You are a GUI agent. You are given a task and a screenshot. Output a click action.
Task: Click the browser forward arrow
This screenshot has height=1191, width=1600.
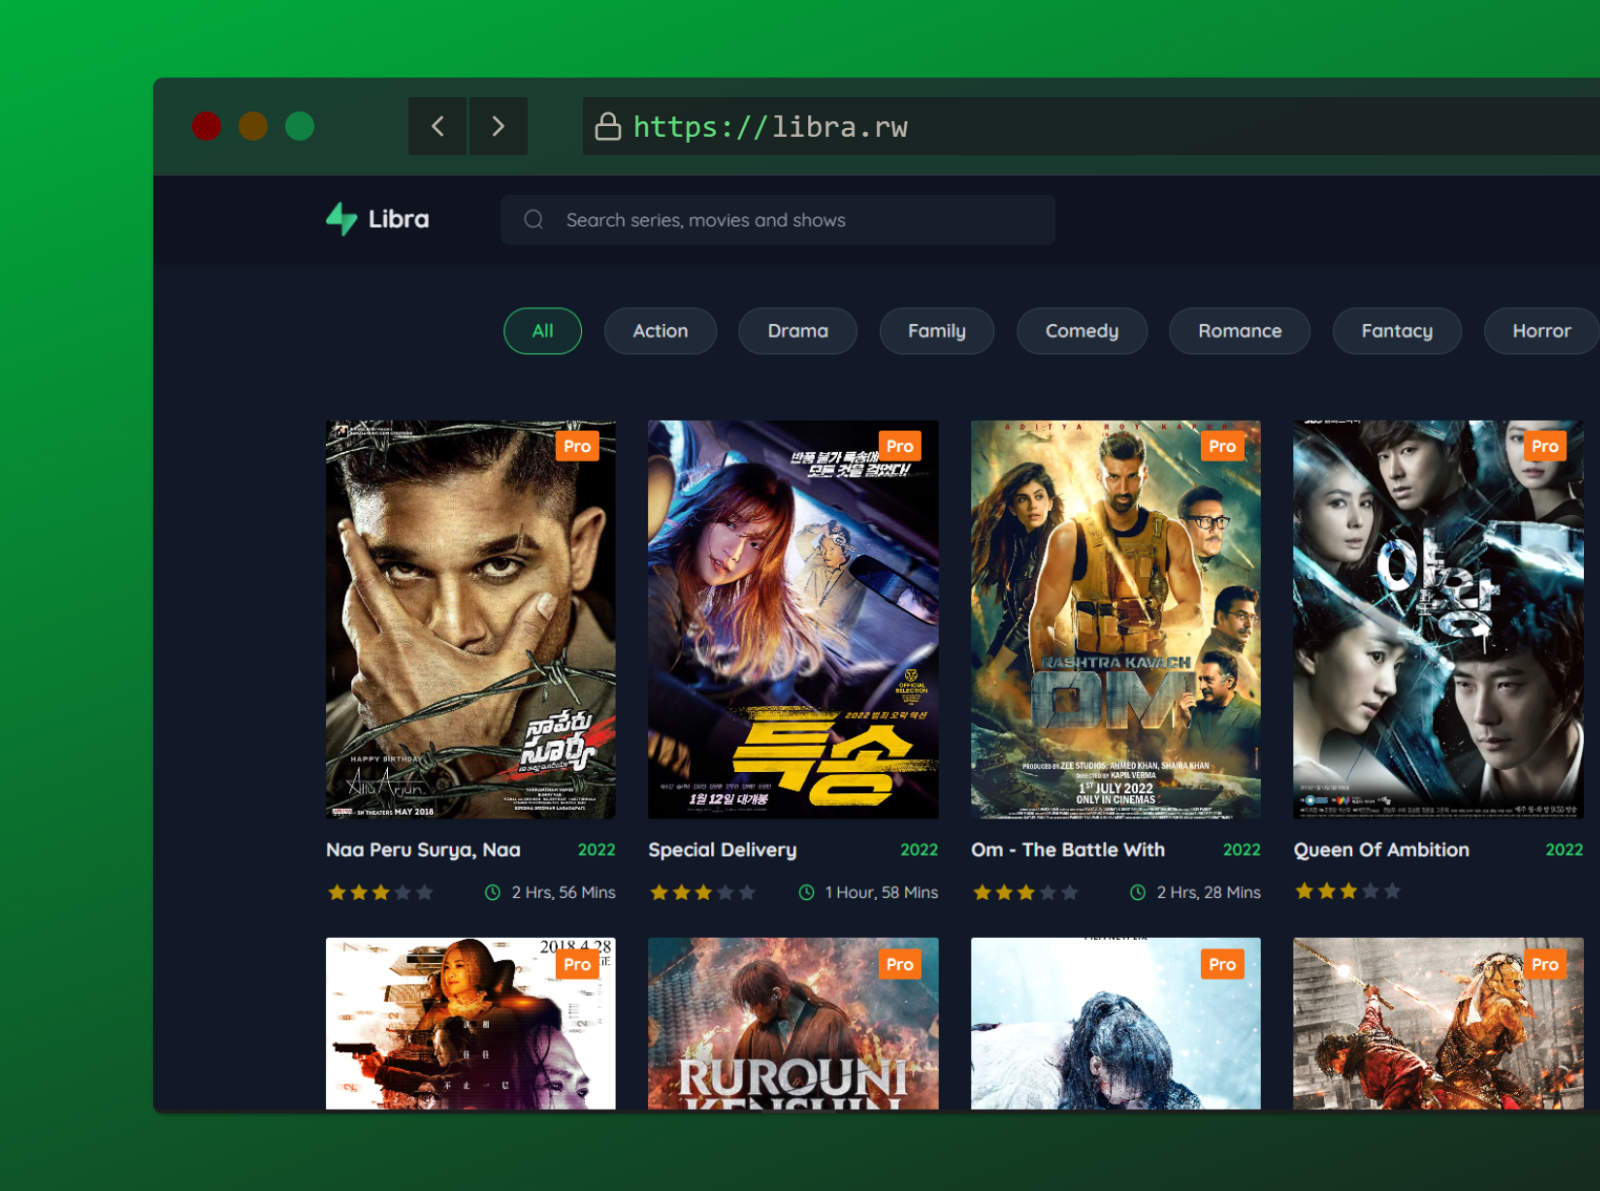(x=499, y=127)
